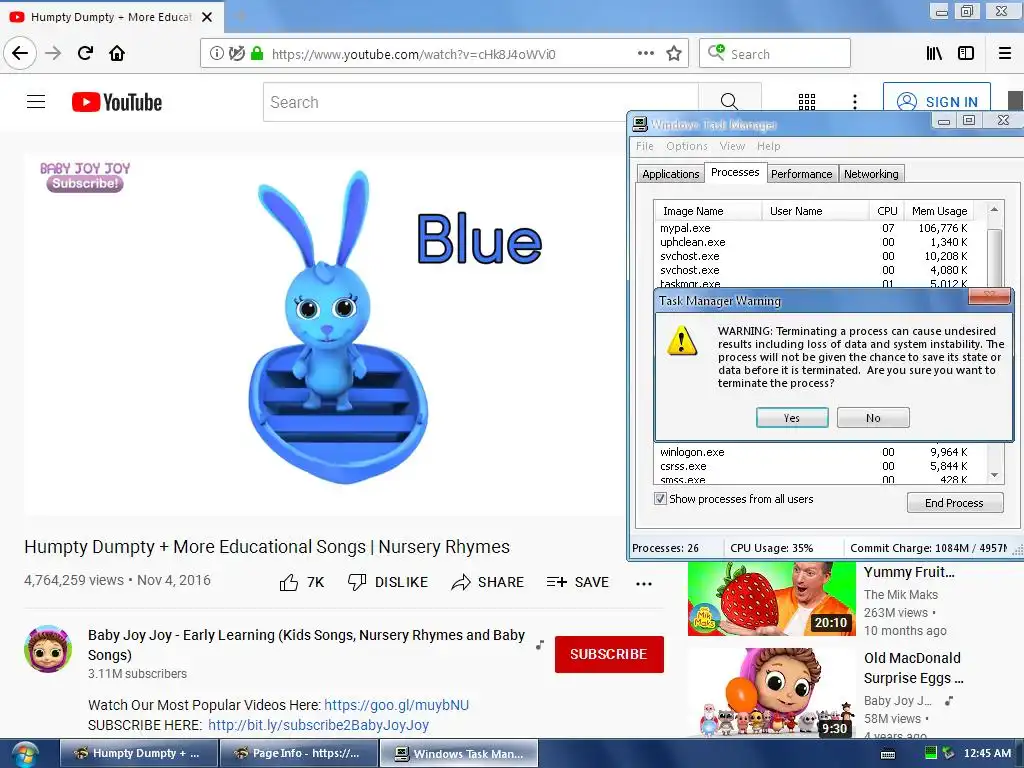Viewport: 1024px width, 768px height.
Task: Click the green network tray icon
Action: pos(931,753)
